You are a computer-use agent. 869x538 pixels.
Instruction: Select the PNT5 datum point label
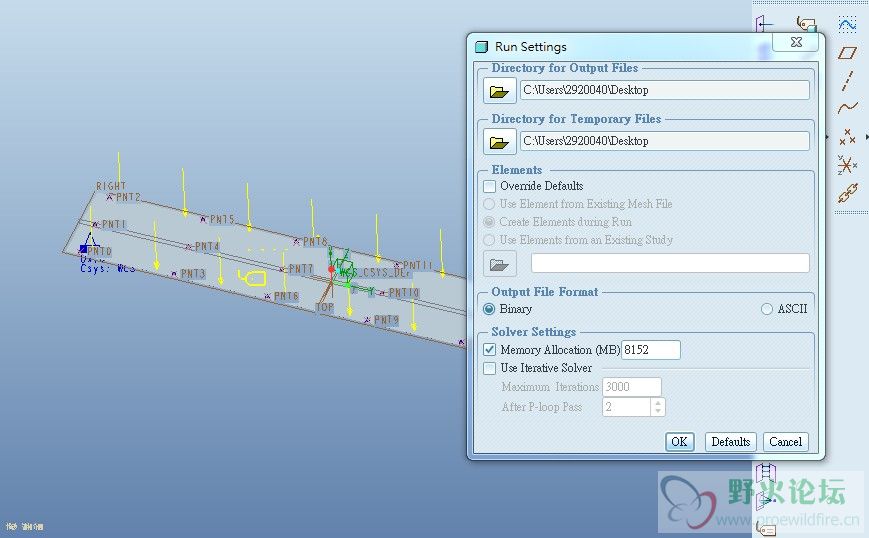[x=222, y=219]
